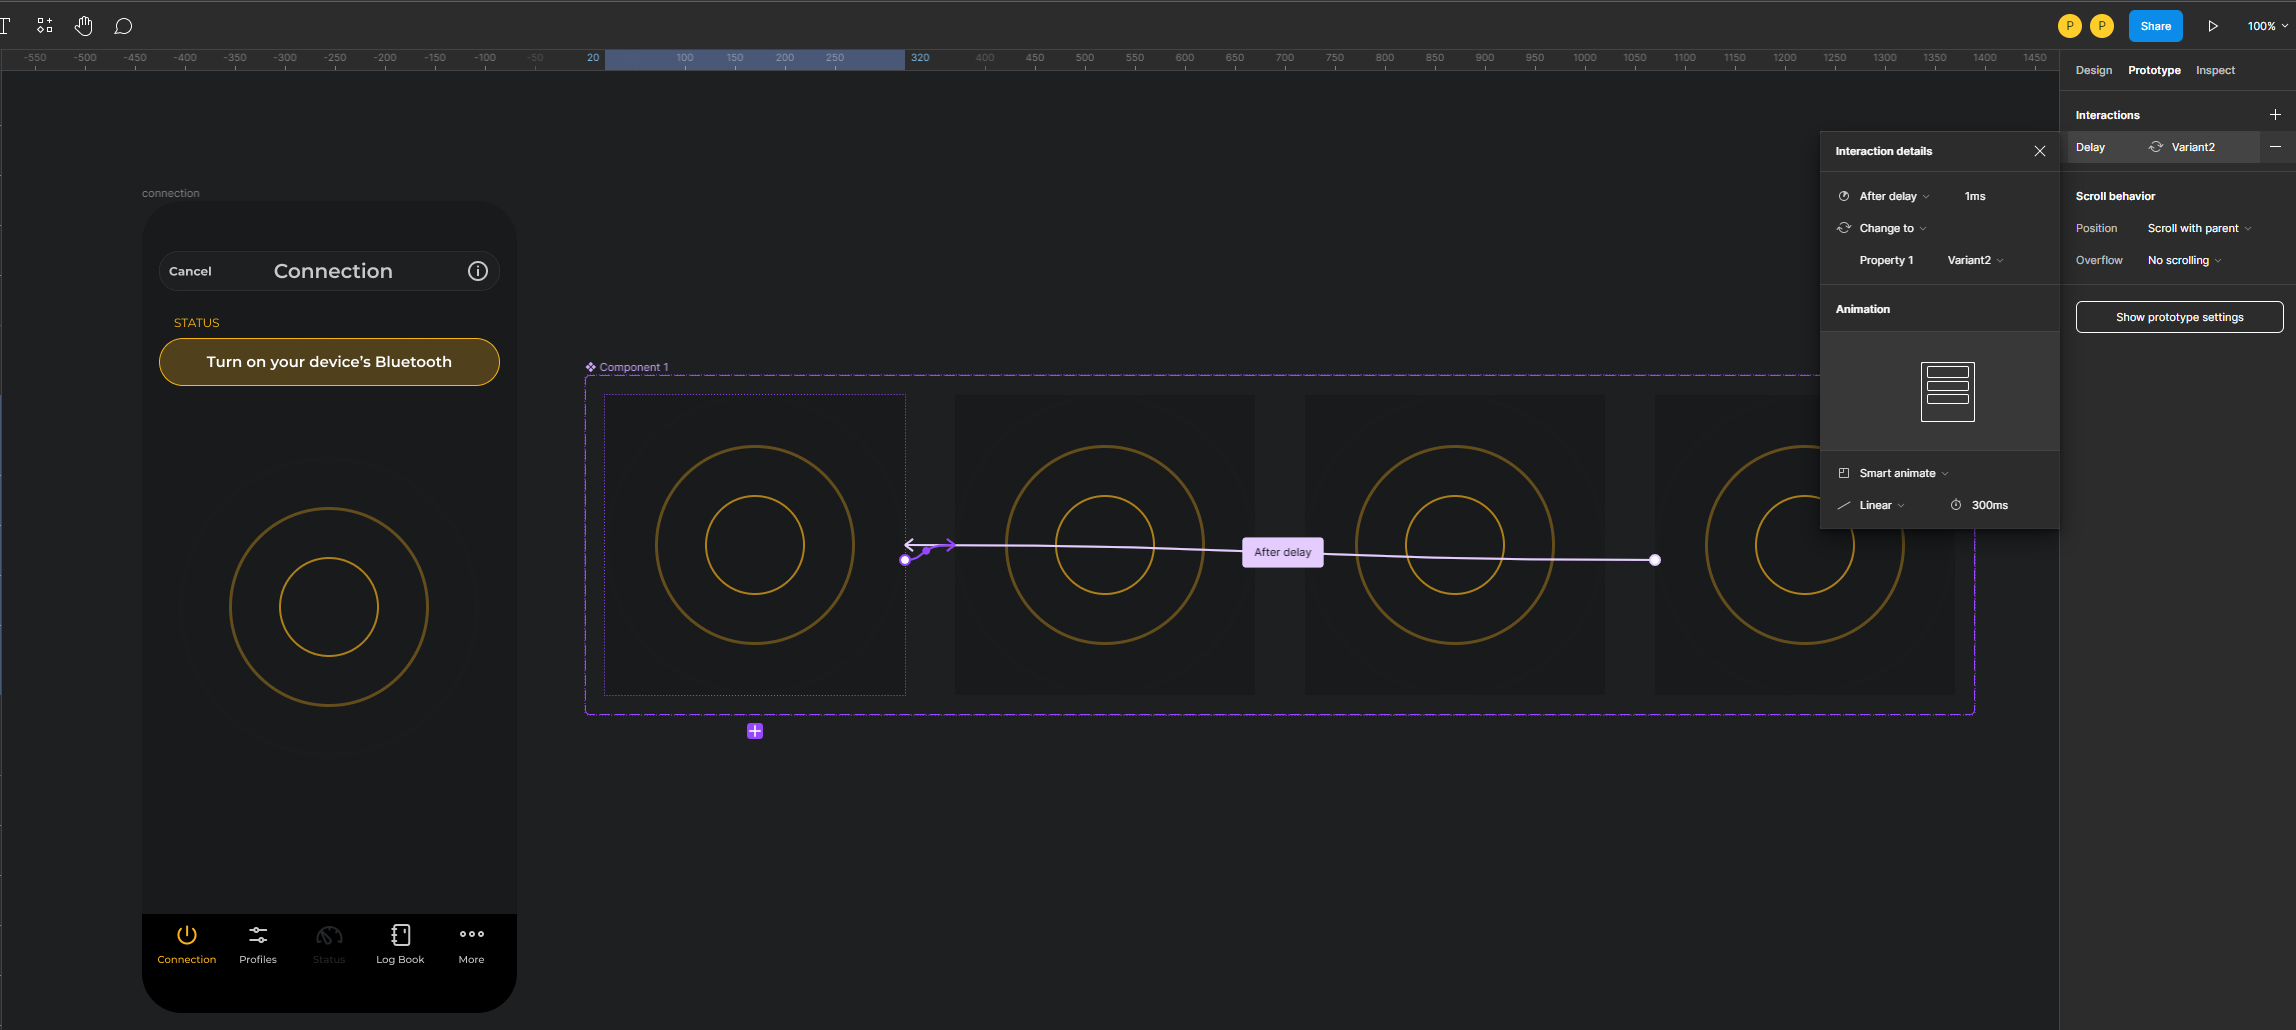
Task: Click Cancel in the phone mockup
Action: pos(190,271)
